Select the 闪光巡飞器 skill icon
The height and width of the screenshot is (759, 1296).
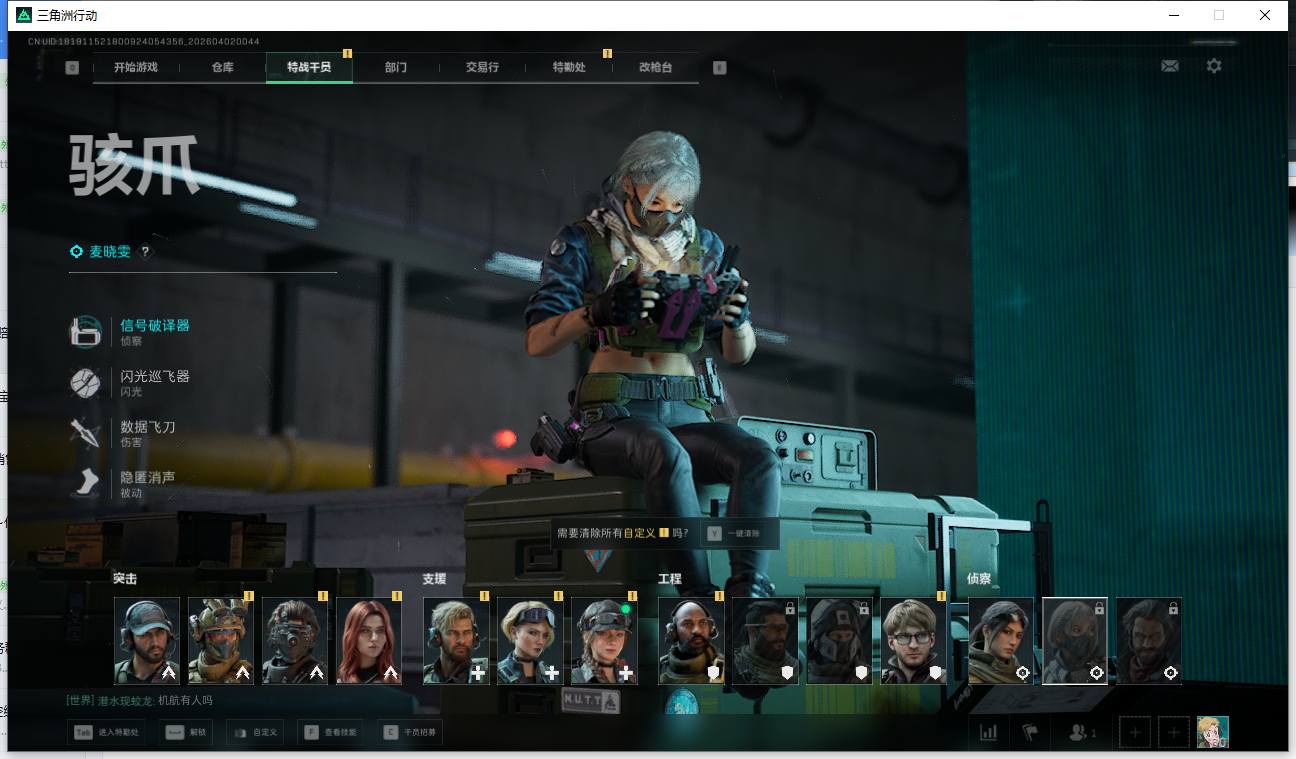(x=85, y=382)
